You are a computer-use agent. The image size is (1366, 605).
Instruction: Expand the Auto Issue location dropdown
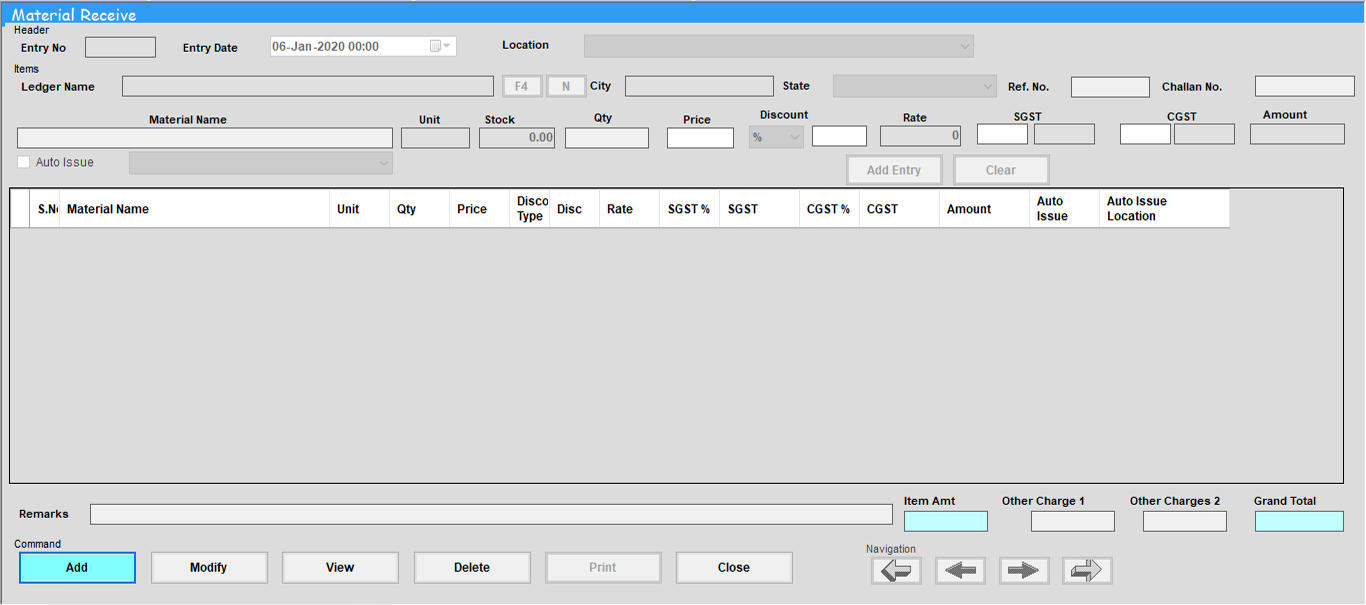point(383,163)
